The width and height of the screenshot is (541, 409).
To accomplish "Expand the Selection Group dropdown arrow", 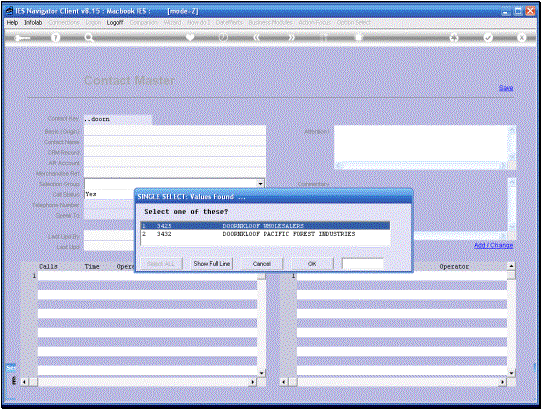I will pyautogui.click(x=261, y=184).
